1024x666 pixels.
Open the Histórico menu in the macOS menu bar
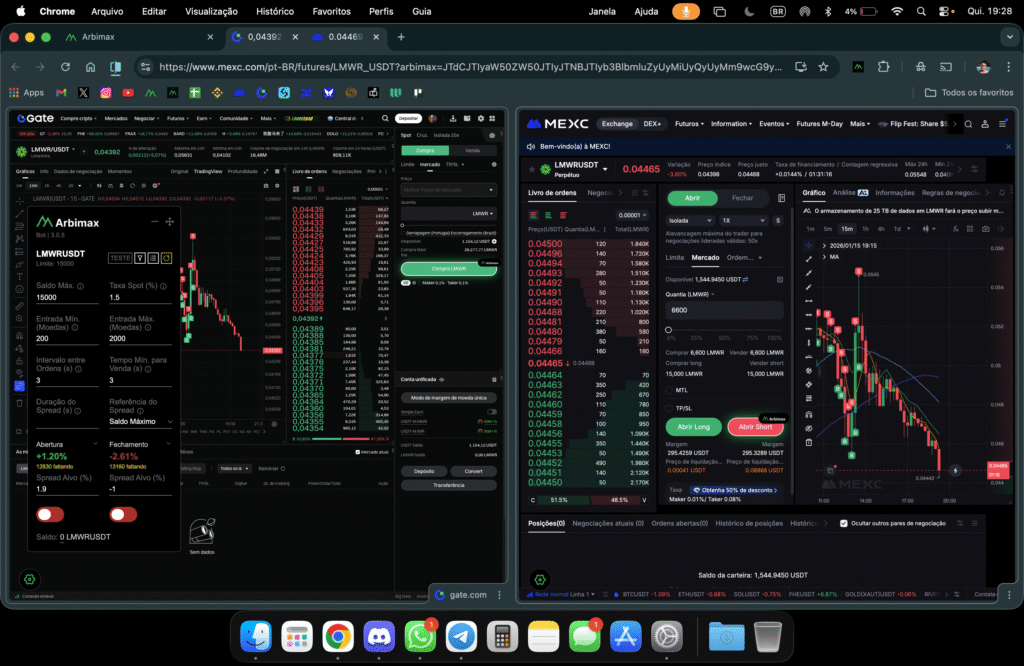(x=275, y=11)
